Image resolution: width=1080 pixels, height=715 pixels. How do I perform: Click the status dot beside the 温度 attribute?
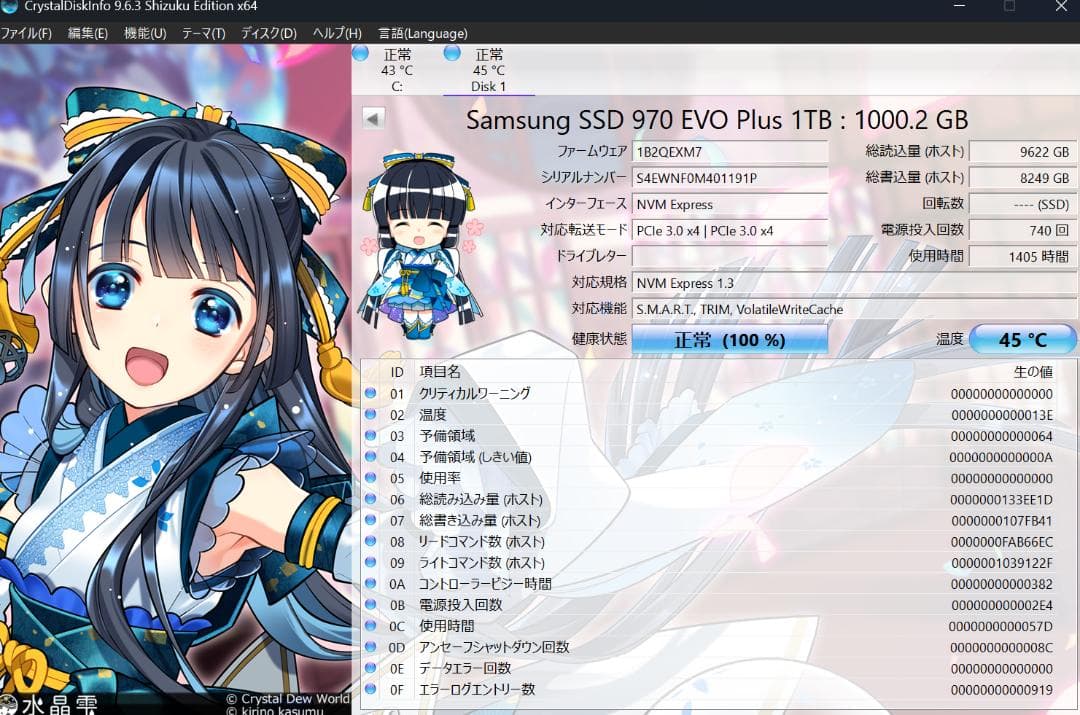point(372,415)
